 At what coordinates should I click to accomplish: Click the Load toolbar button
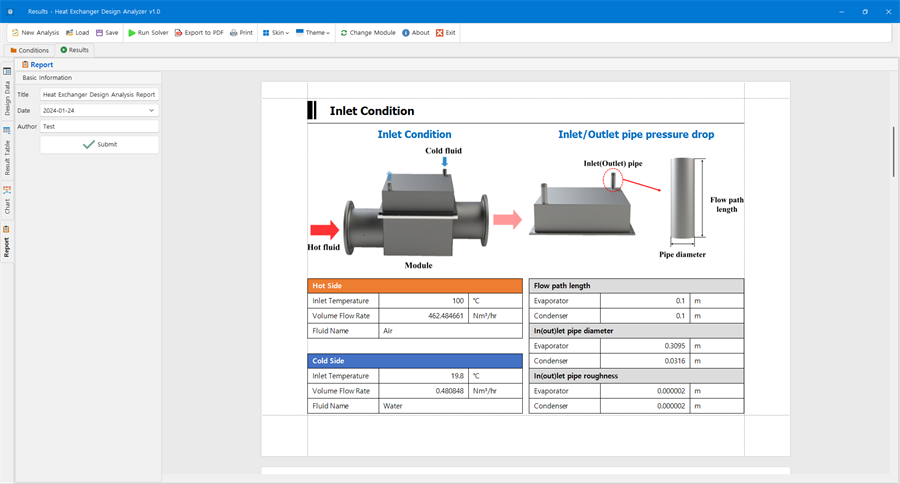tap(77, 33)
